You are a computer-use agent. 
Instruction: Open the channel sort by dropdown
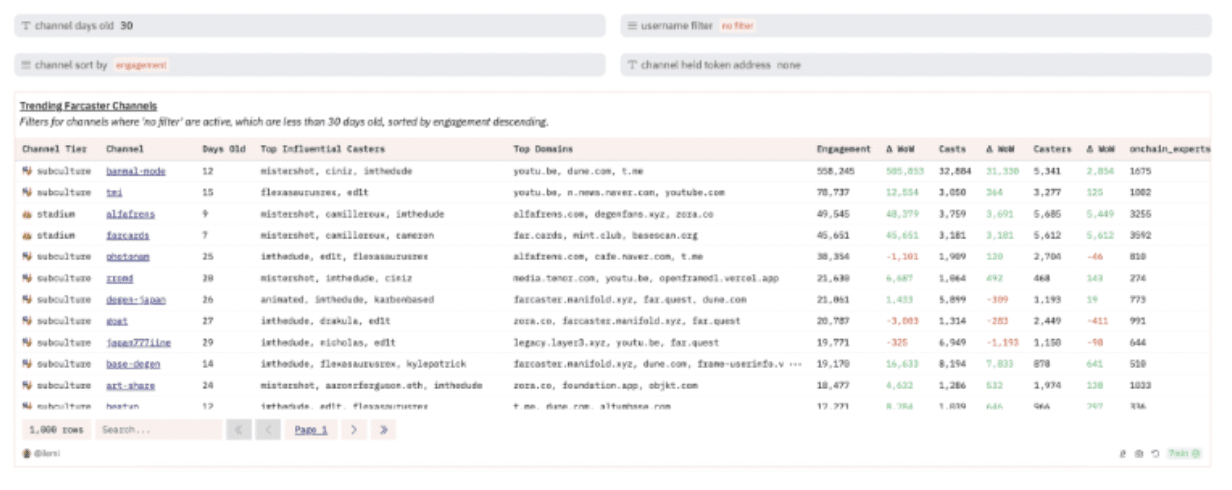(310, 64)
